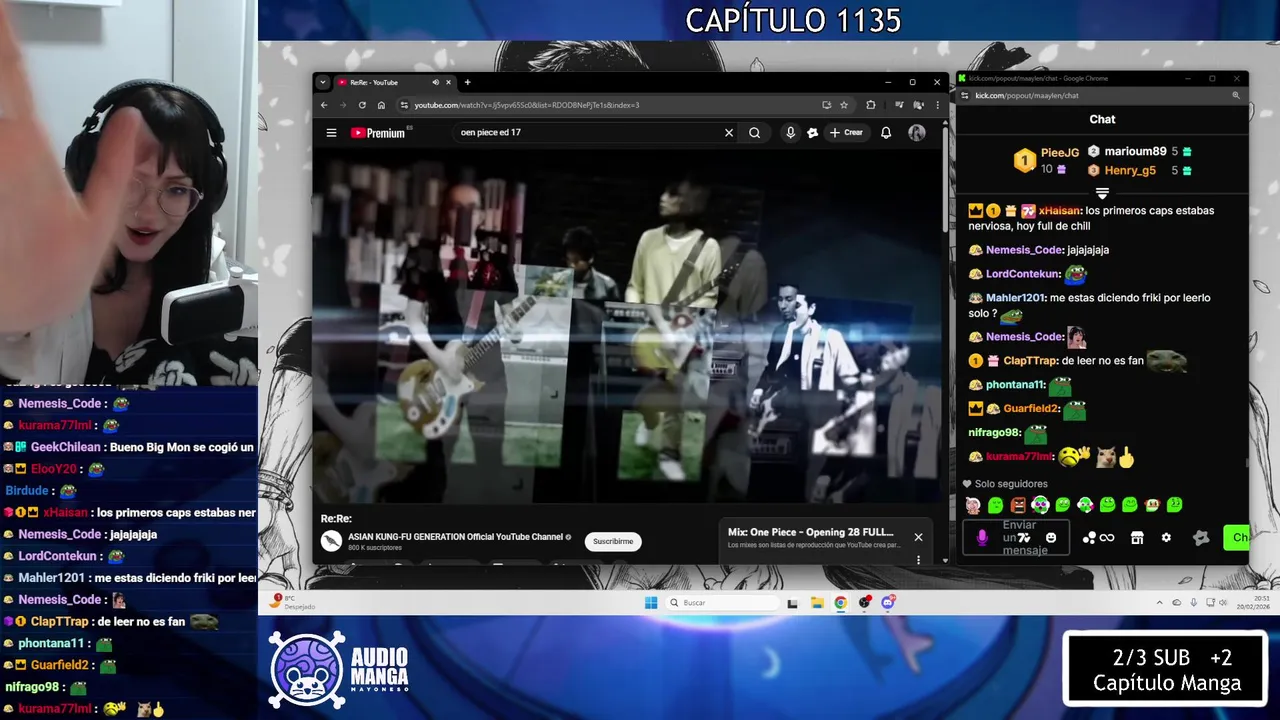Open a new tab in YouTube window

coord(467,82)
